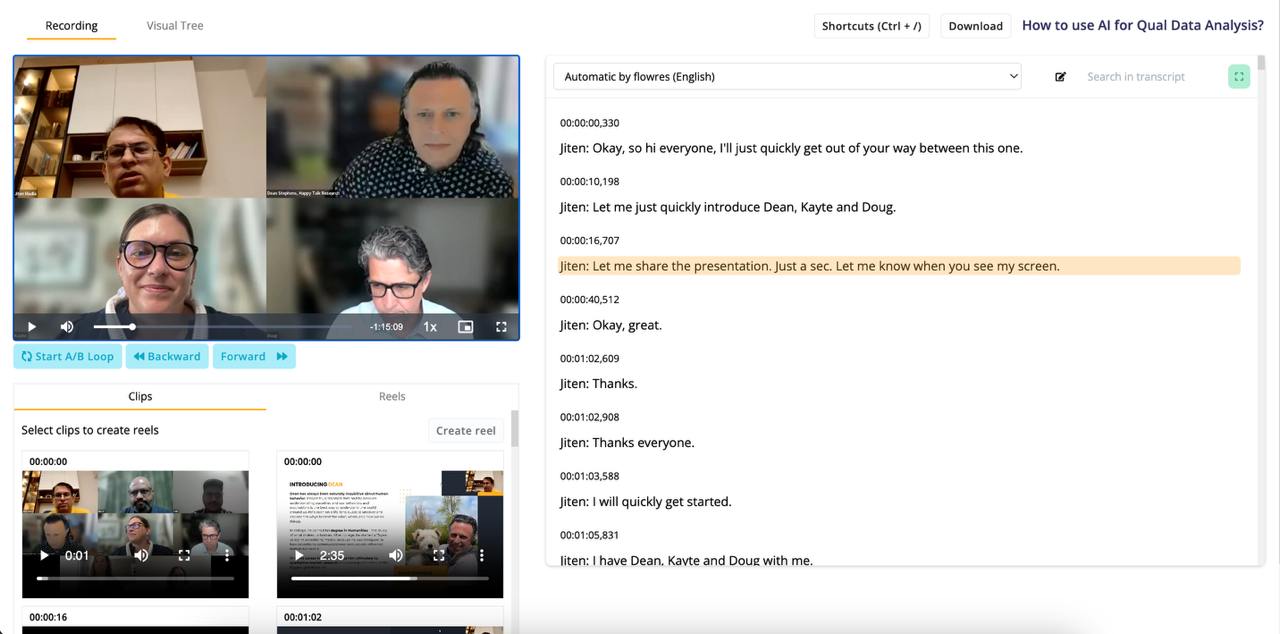Viewport: 1280px width, 634px height.
Task: Open more options on second clip
Action: pos(481,555)
